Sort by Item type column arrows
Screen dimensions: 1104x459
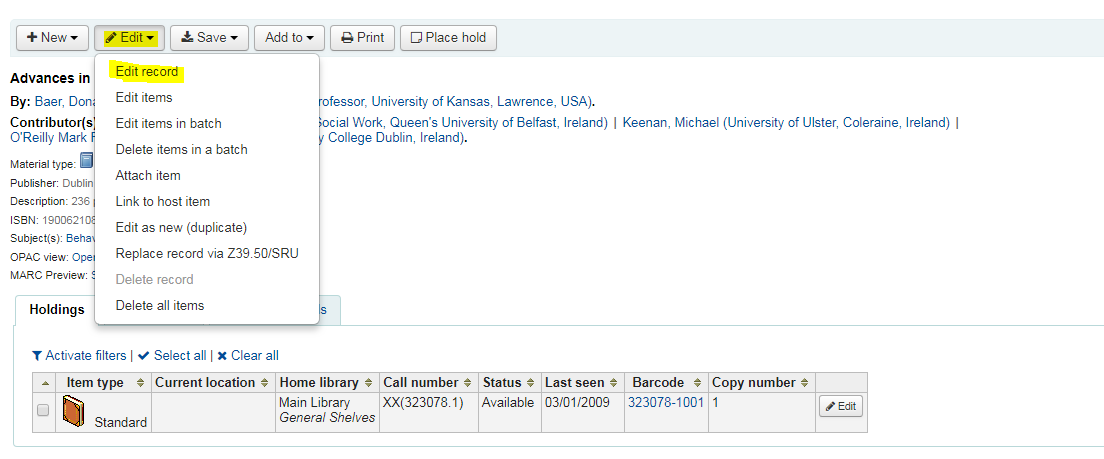tap(139, 383)
